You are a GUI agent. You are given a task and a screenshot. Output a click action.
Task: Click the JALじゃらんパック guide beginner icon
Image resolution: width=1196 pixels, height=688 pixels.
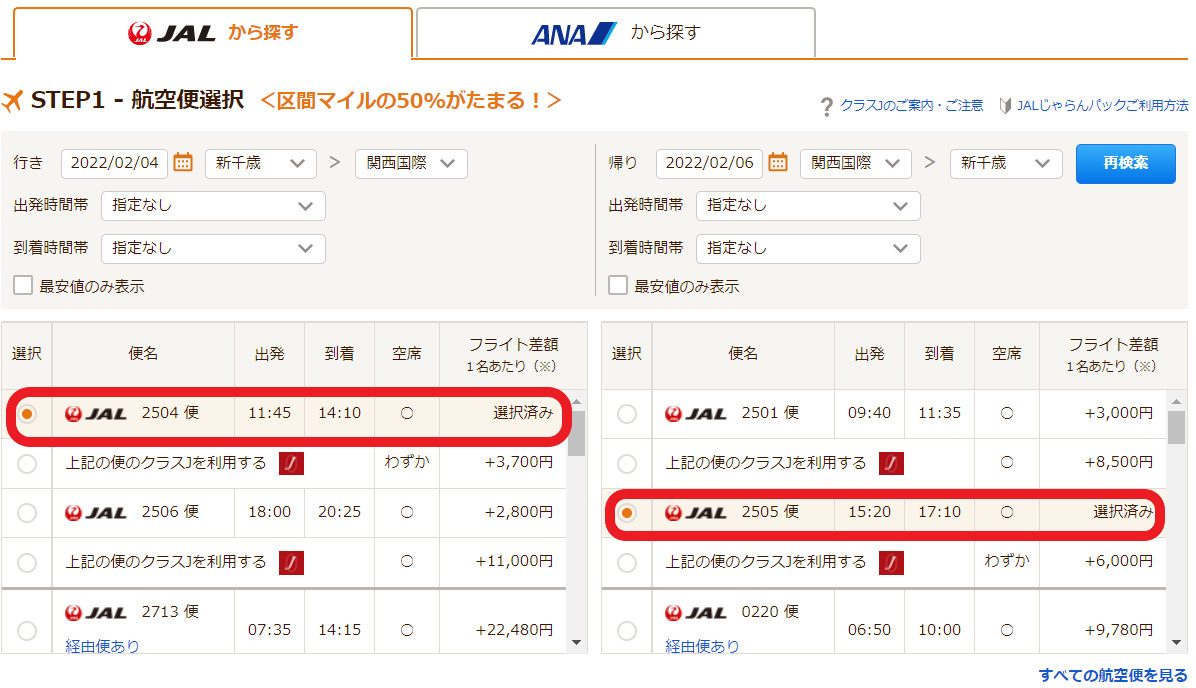(1005, 105)
